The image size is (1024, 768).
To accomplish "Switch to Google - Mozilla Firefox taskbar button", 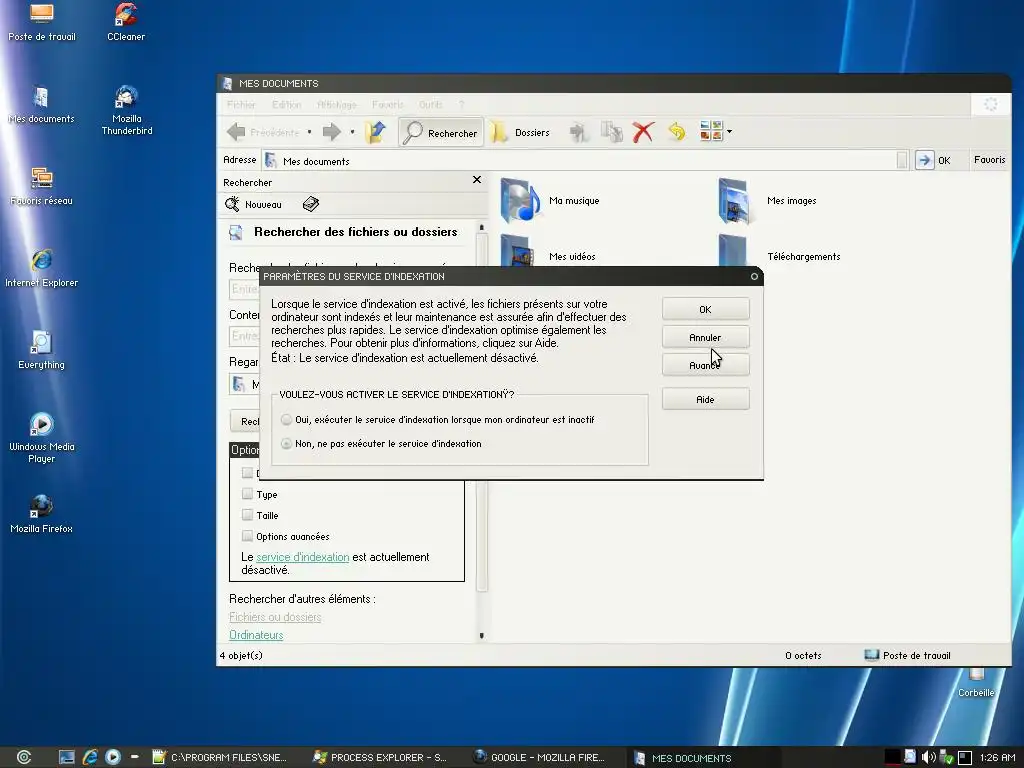I will click(x=539, y=758).
